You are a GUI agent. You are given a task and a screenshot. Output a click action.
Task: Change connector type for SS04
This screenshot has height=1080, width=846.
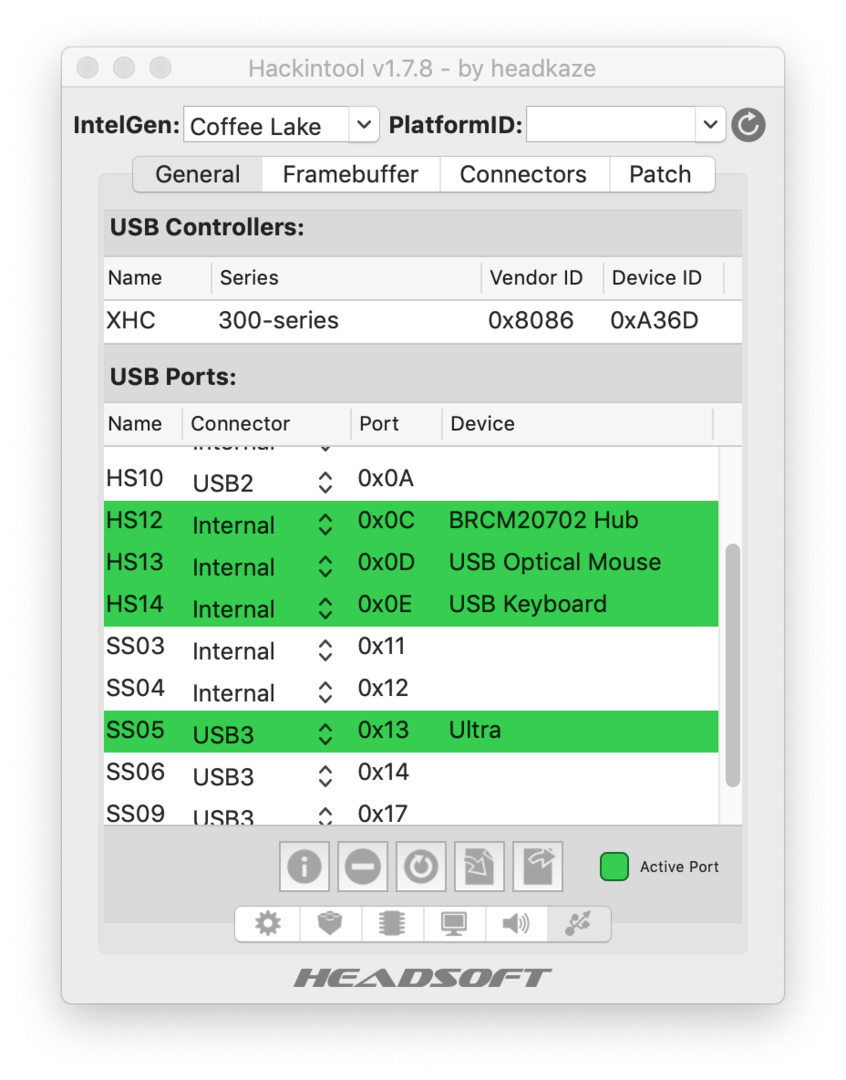coord(325,693)
